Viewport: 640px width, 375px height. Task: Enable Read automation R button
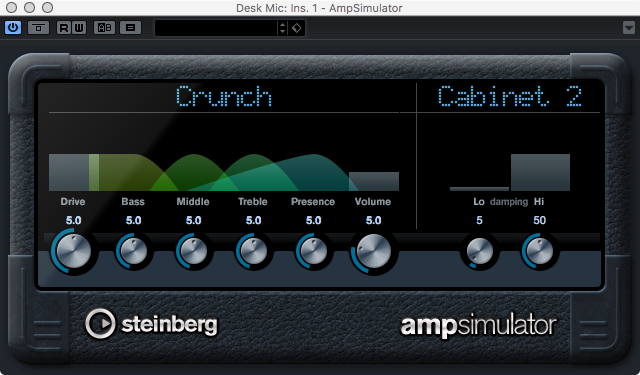point(64,28)
